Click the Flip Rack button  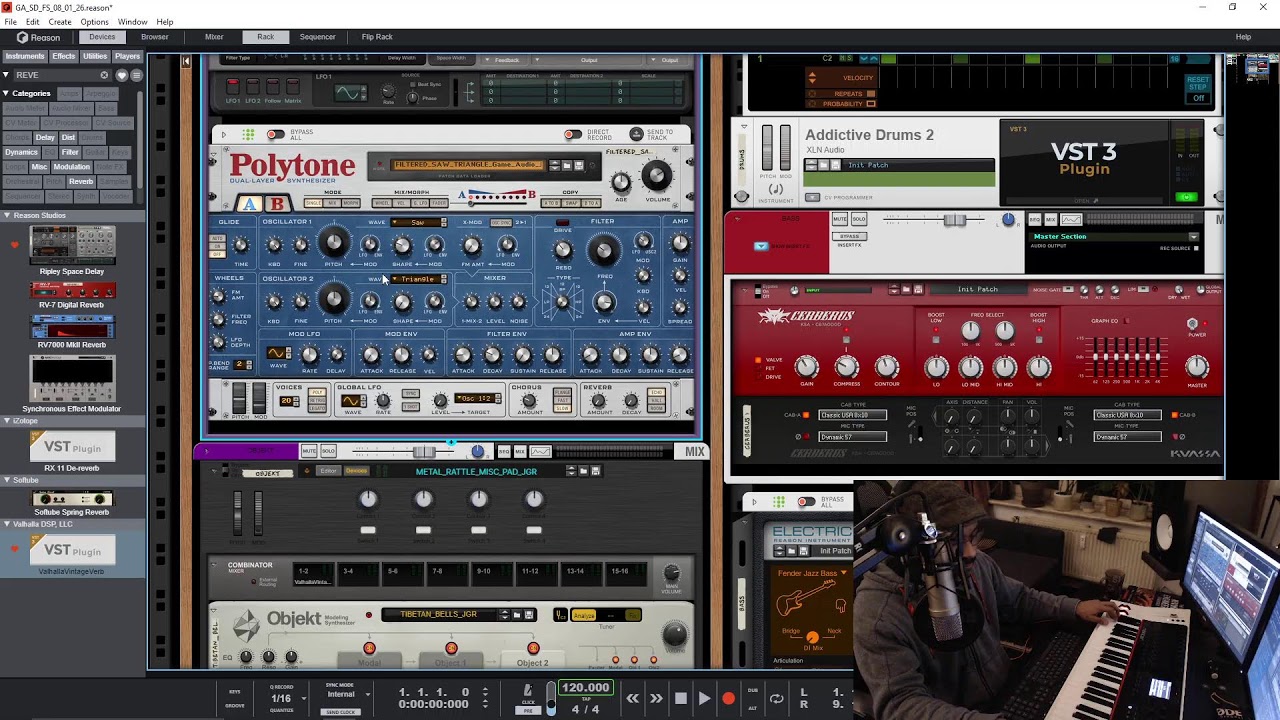377,37
